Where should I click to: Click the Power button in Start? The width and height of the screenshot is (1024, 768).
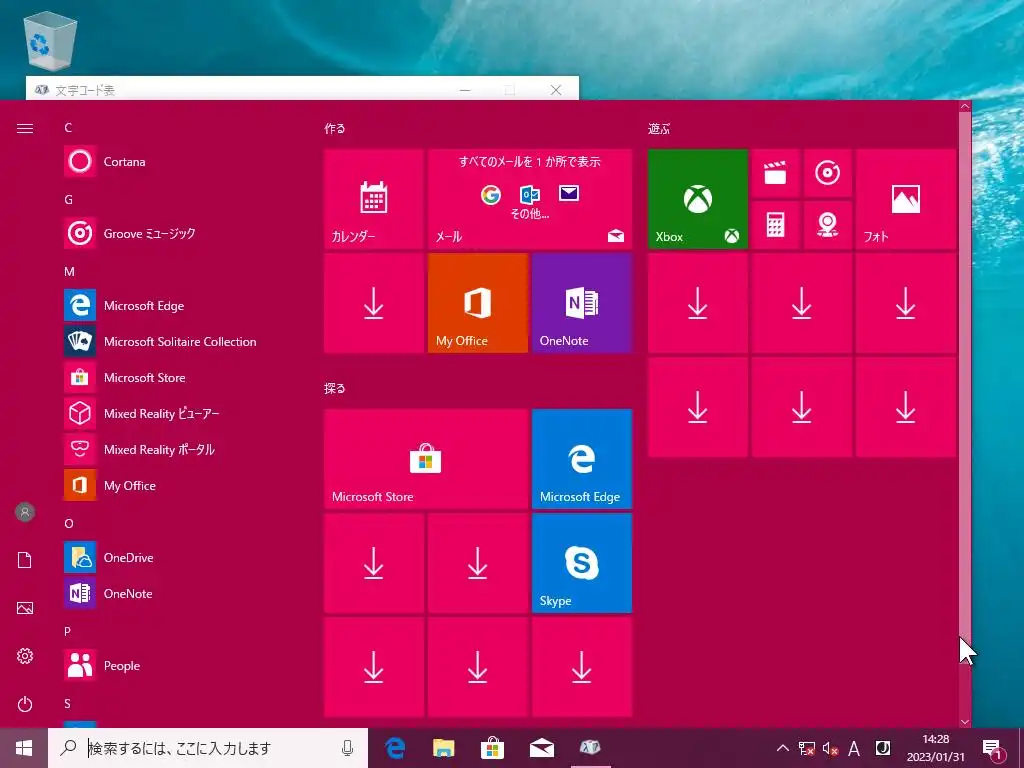coord(25,704)
